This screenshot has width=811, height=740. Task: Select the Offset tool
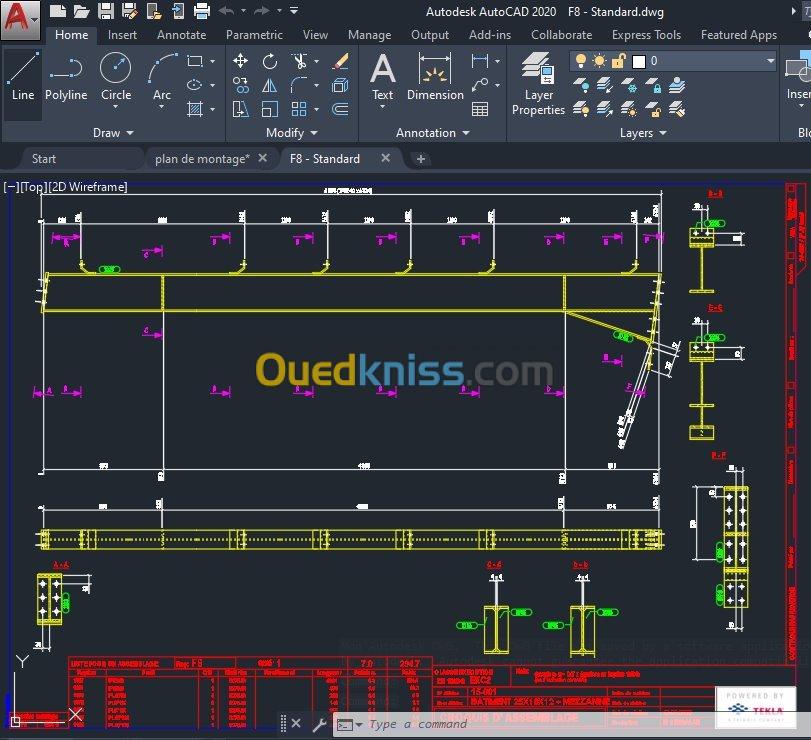[x=340, y=109]
